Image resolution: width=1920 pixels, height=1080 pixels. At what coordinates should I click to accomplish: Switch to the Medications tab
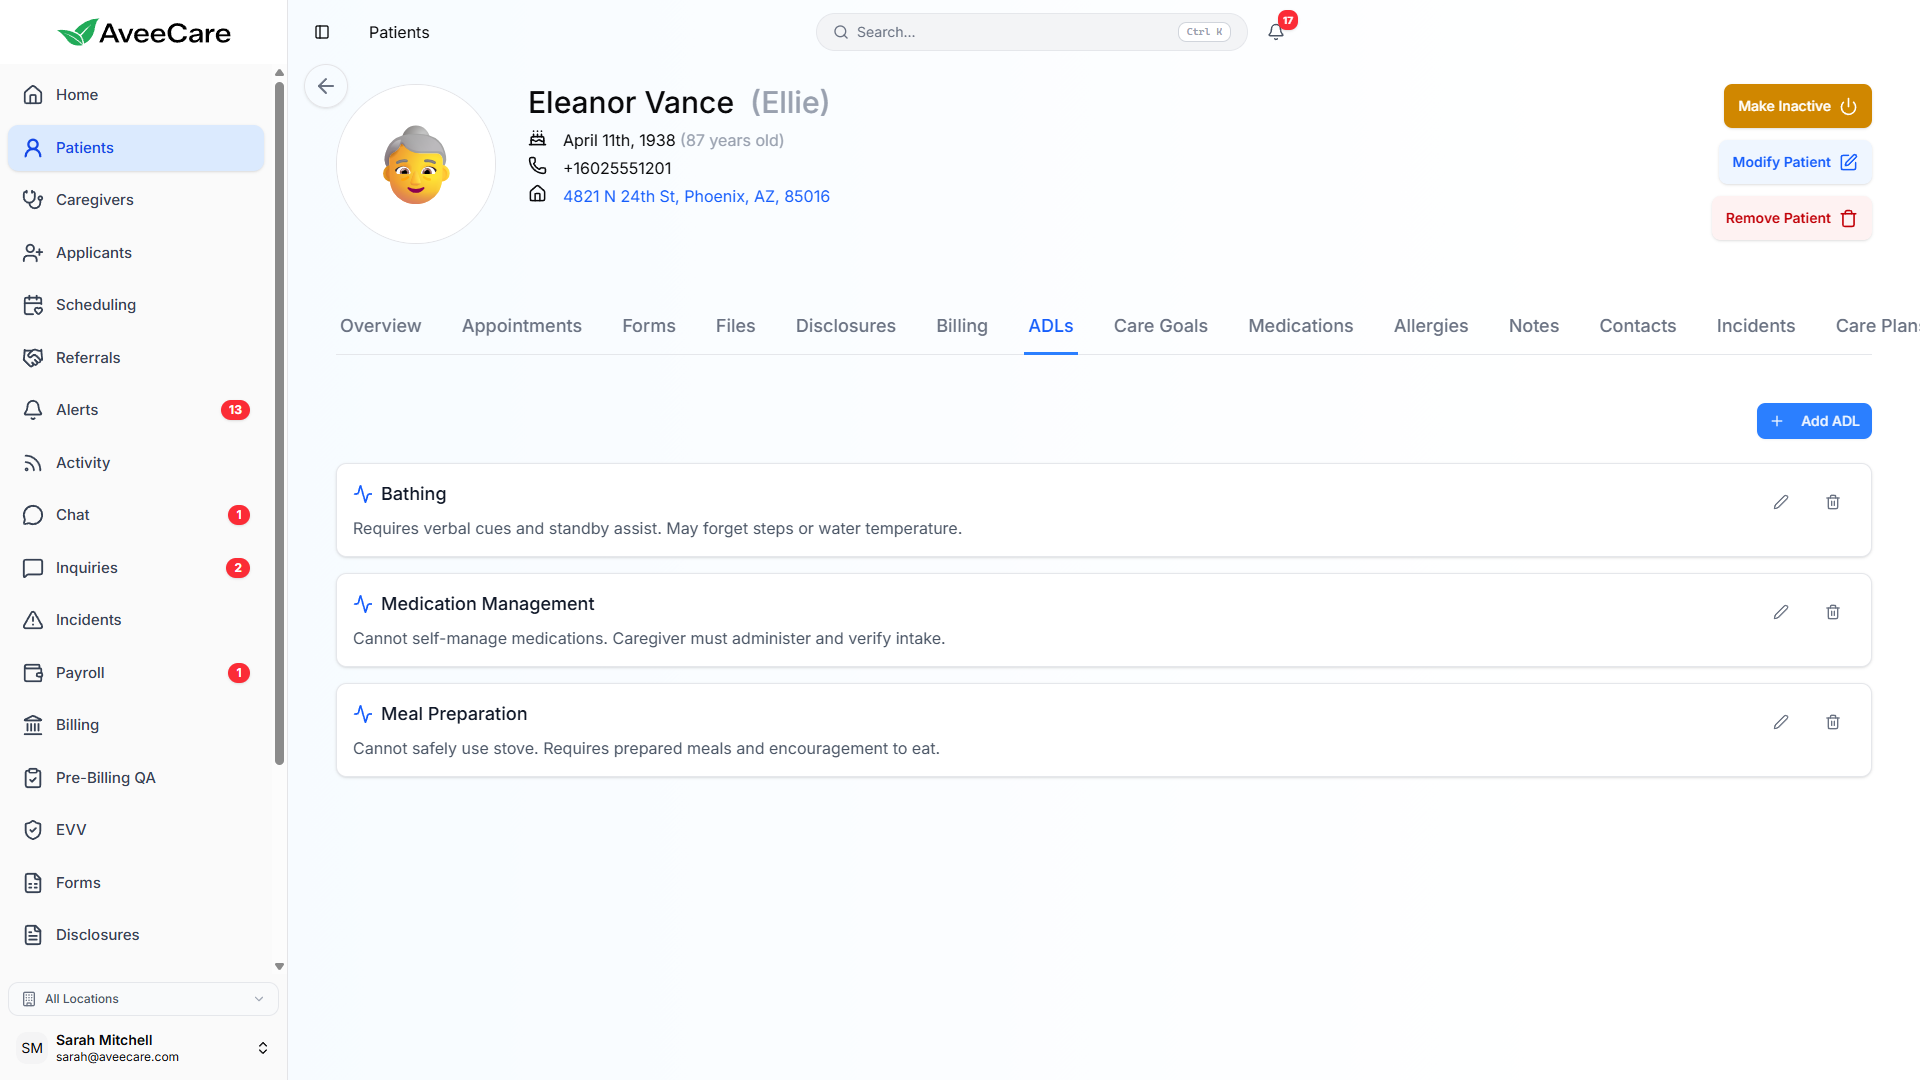click(x=1300, y=326)
